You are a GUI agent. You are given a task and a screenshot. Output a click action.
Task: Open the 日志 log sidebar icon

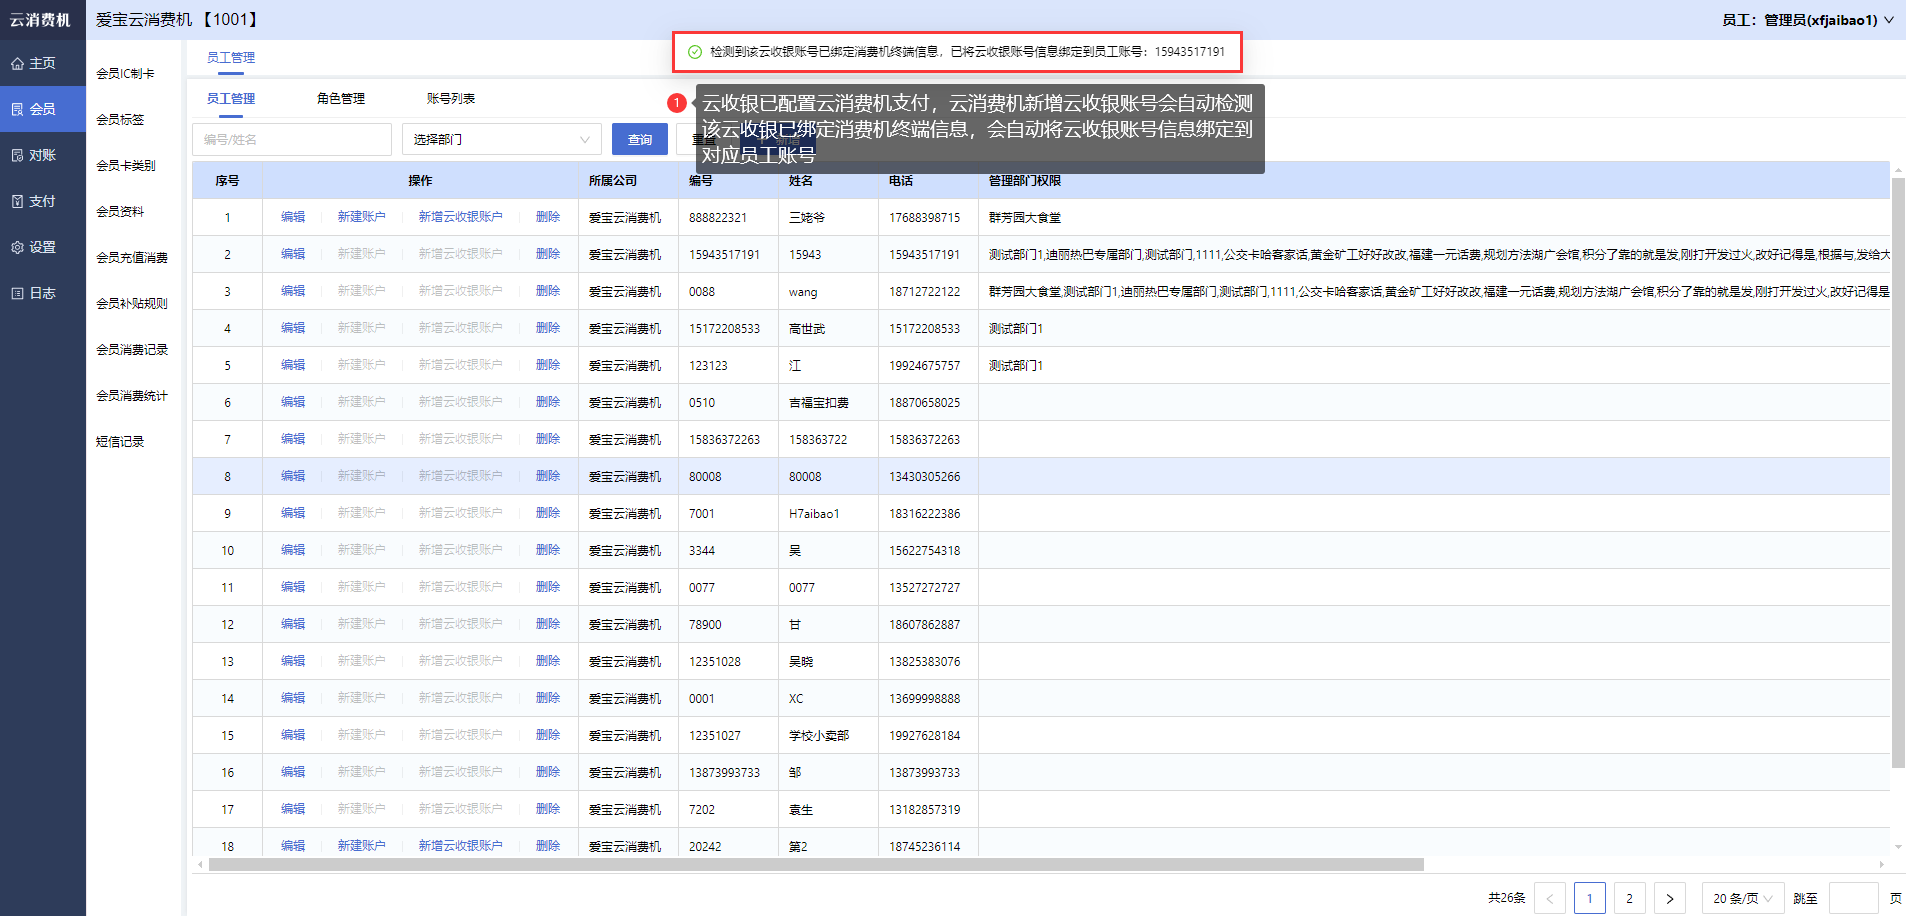pyautogui.click(x=17, y=294)
